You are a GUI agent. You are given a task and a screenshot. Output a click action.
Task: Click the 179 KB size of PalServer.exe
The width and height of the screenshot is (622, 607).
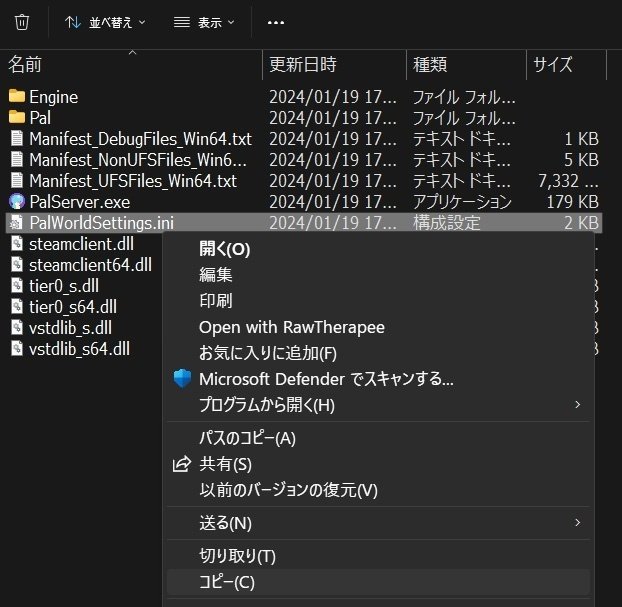[x=572, y=202]
